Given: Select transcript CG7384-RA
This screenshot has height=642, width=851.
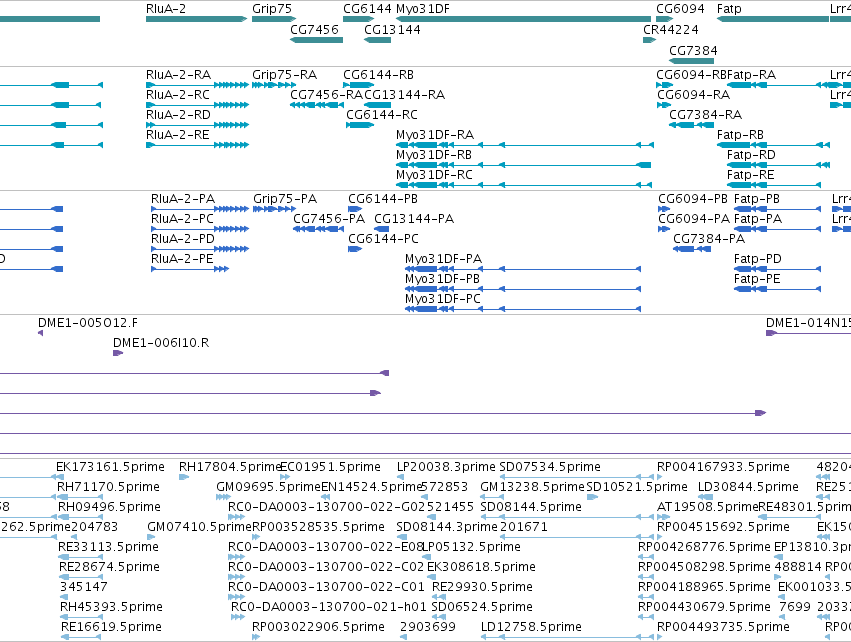Looking at the screenshot, I should [x=691, y=125].
